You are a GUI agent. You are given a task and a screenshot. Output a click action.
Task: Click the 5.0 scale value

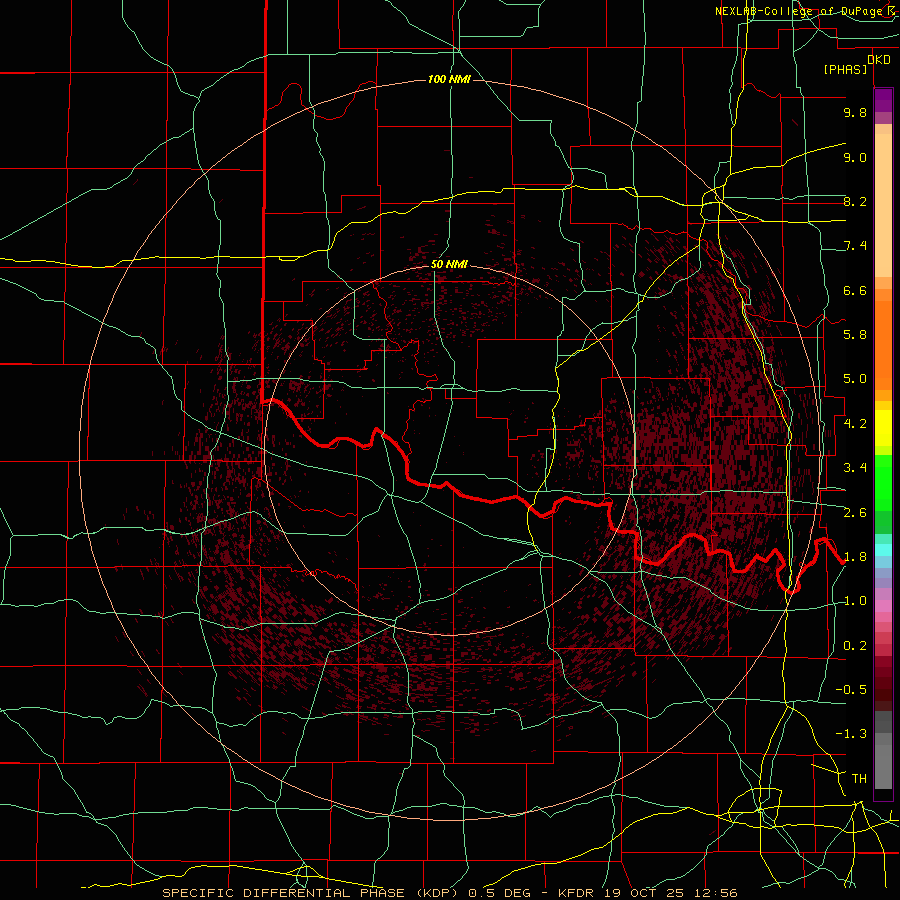[855, 379]
